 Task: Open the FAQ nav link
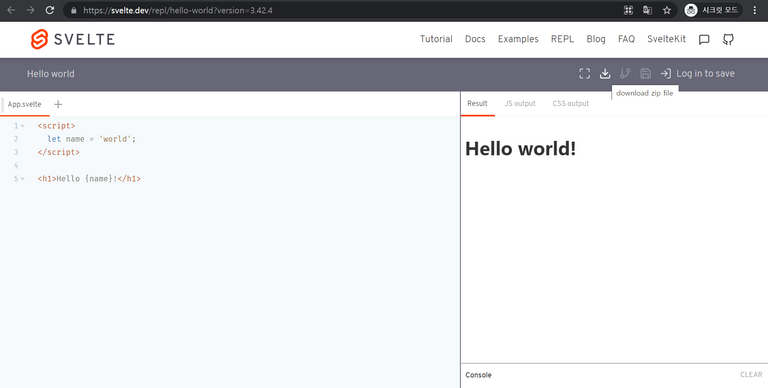[x=626, y=39]
